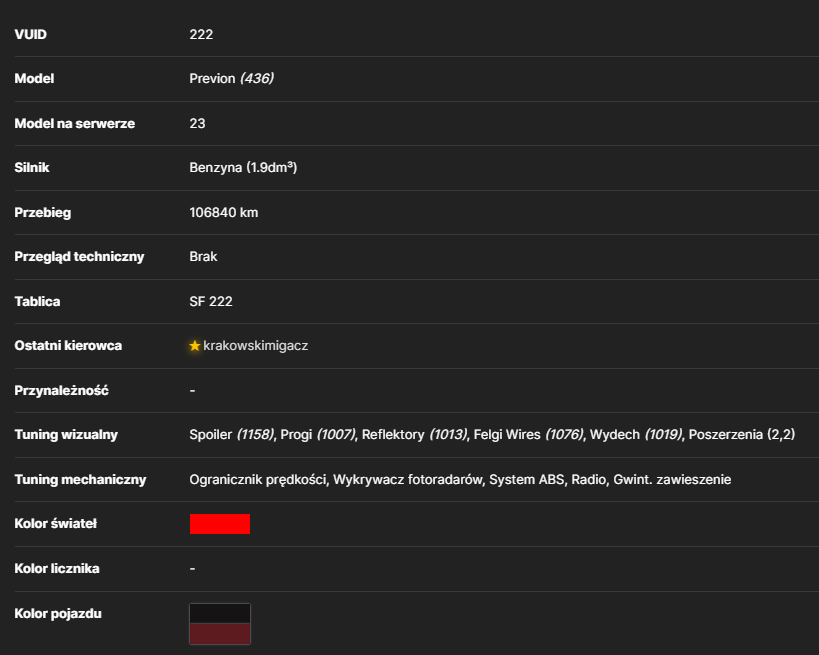The width and height of the screenshot is (819, 655).
Task: Click the plate number SF 222
Action: [211, 301]
